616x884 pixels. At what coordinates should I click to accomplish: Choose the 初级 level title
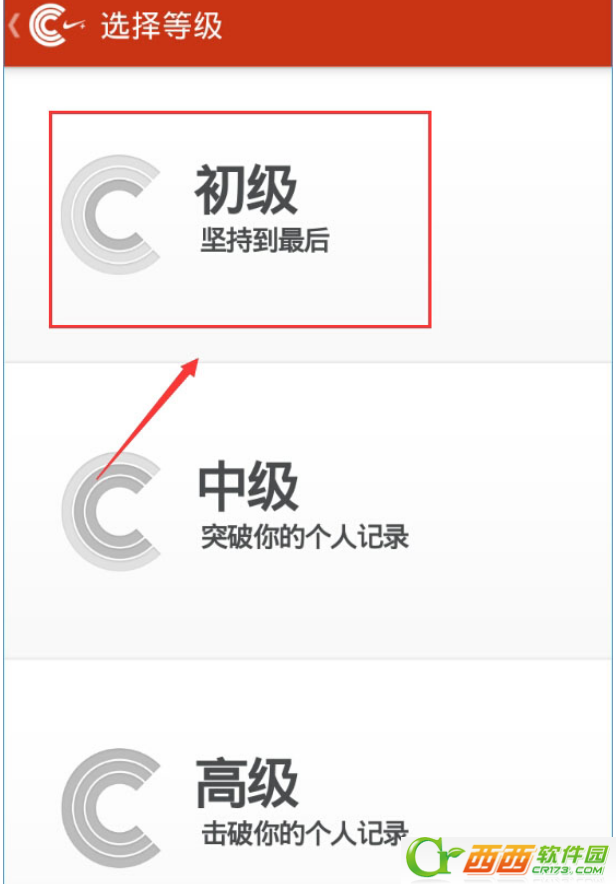click(x=246, y=189)
